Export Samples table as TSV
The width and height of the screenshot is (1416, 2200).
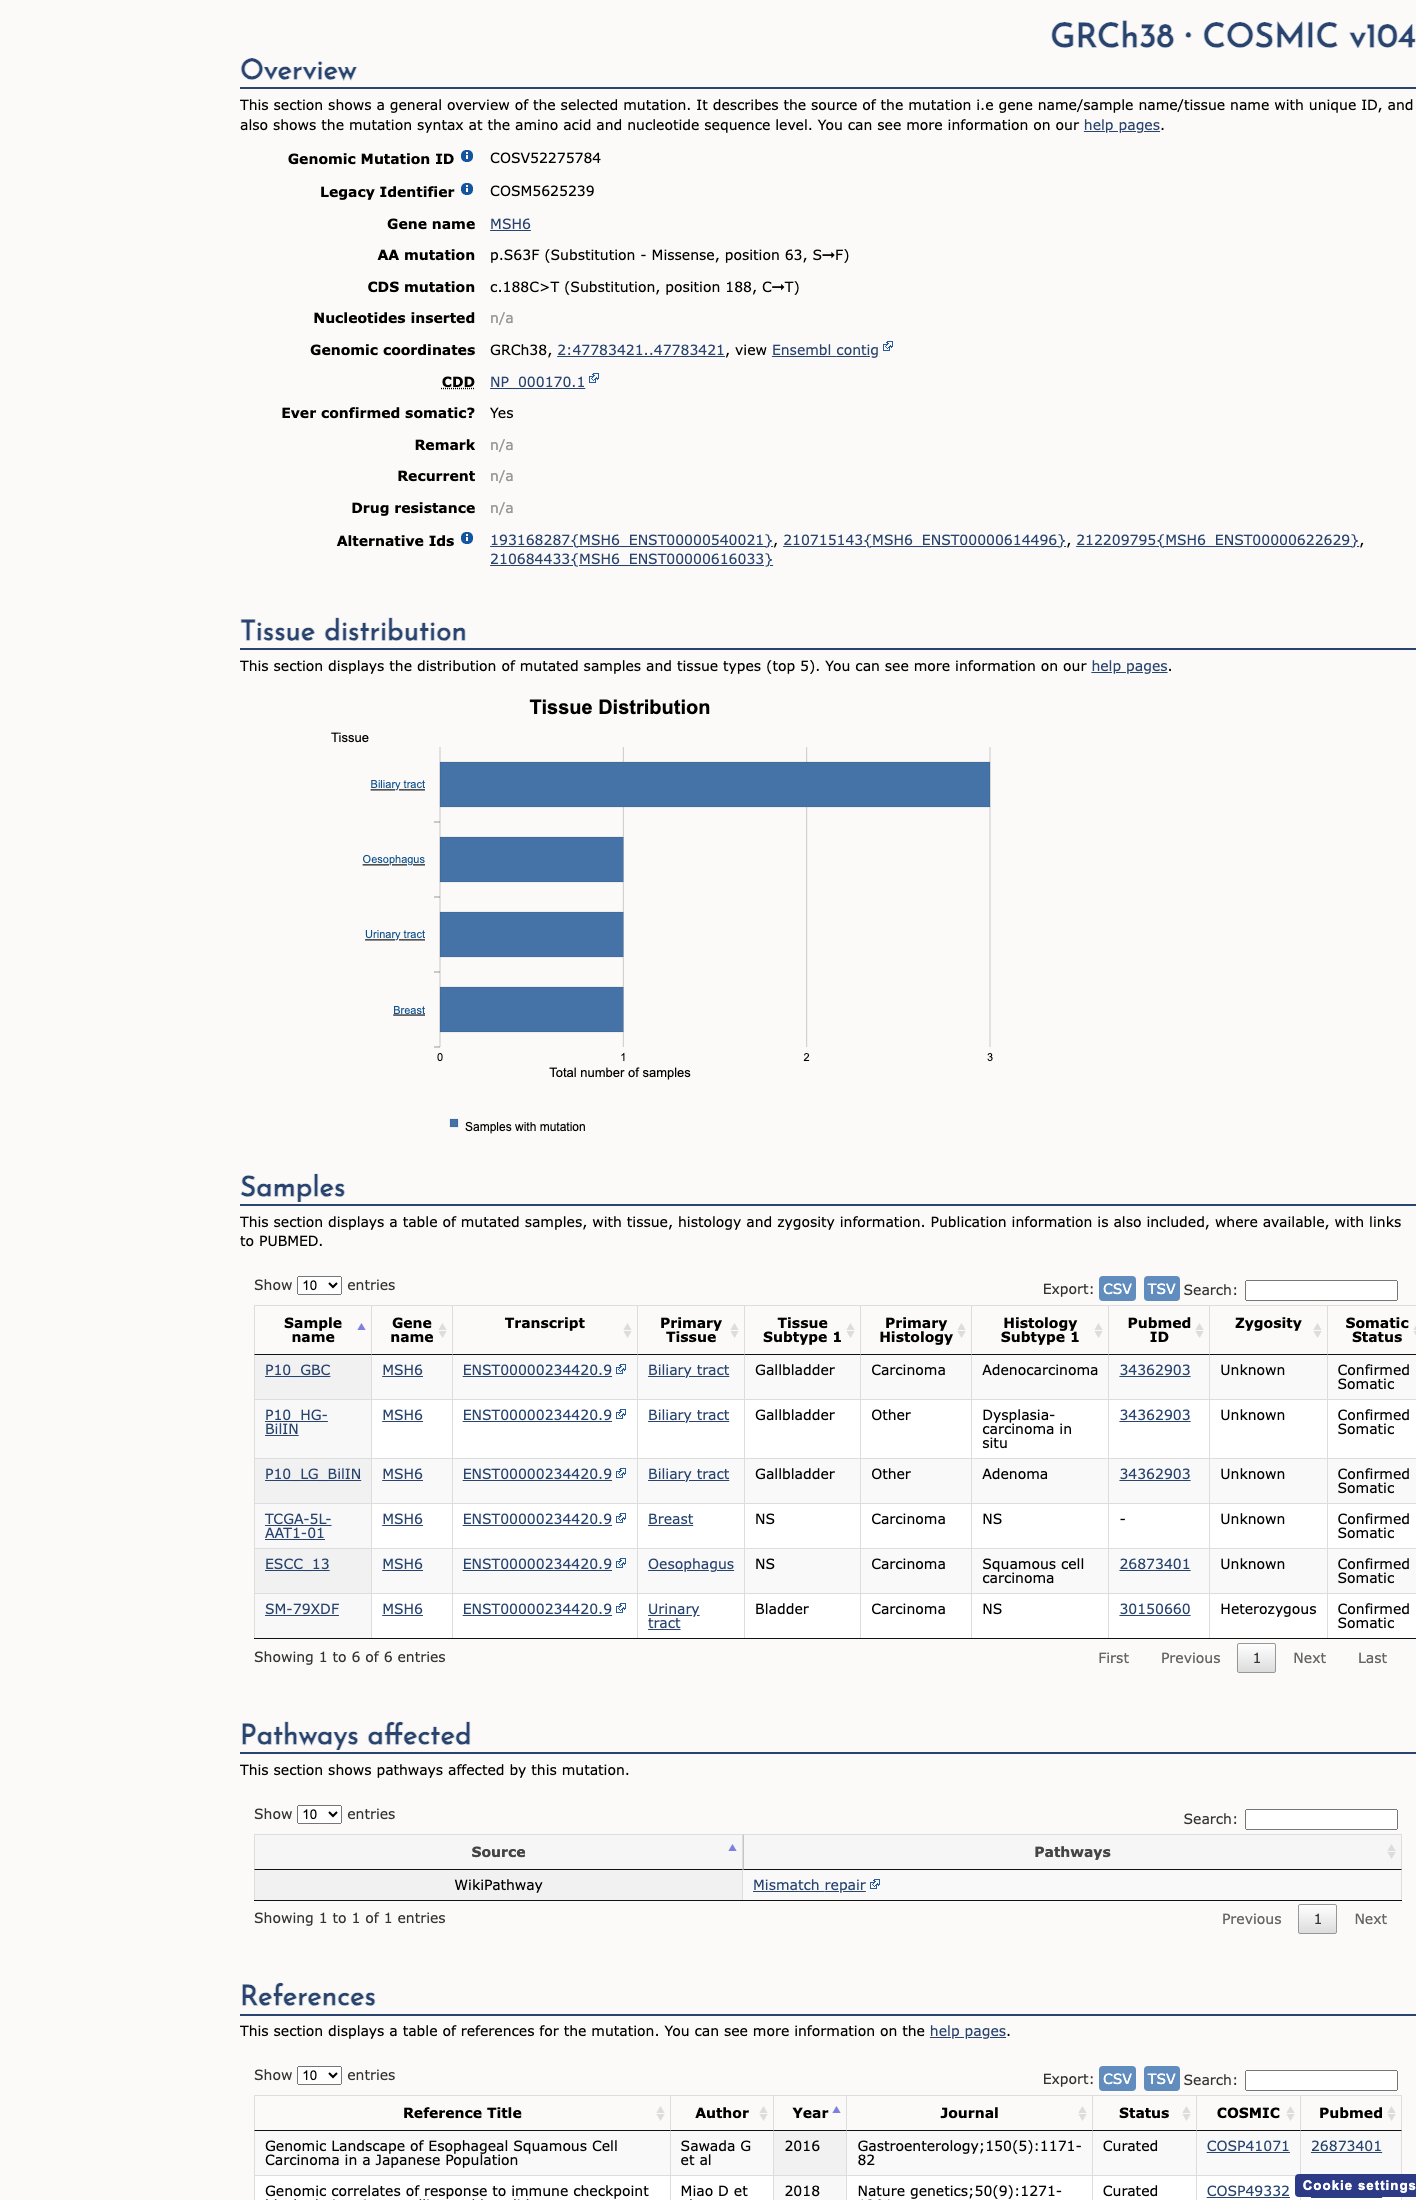click(1161, 1289)
